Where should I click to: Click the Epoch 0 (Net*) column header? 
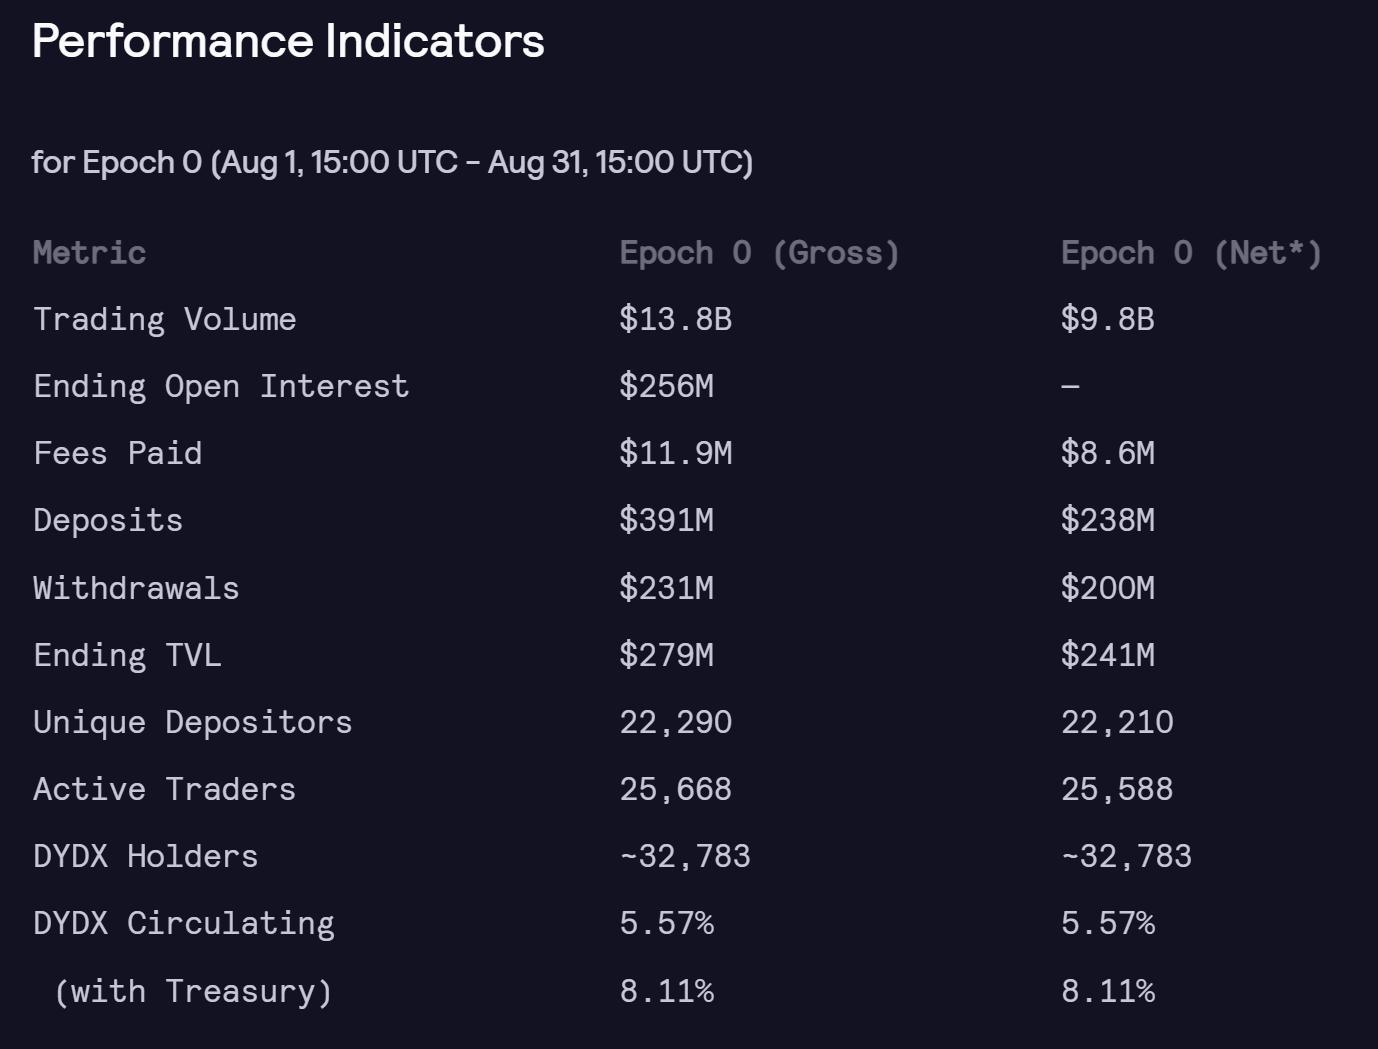click(x=1191, y=253)
